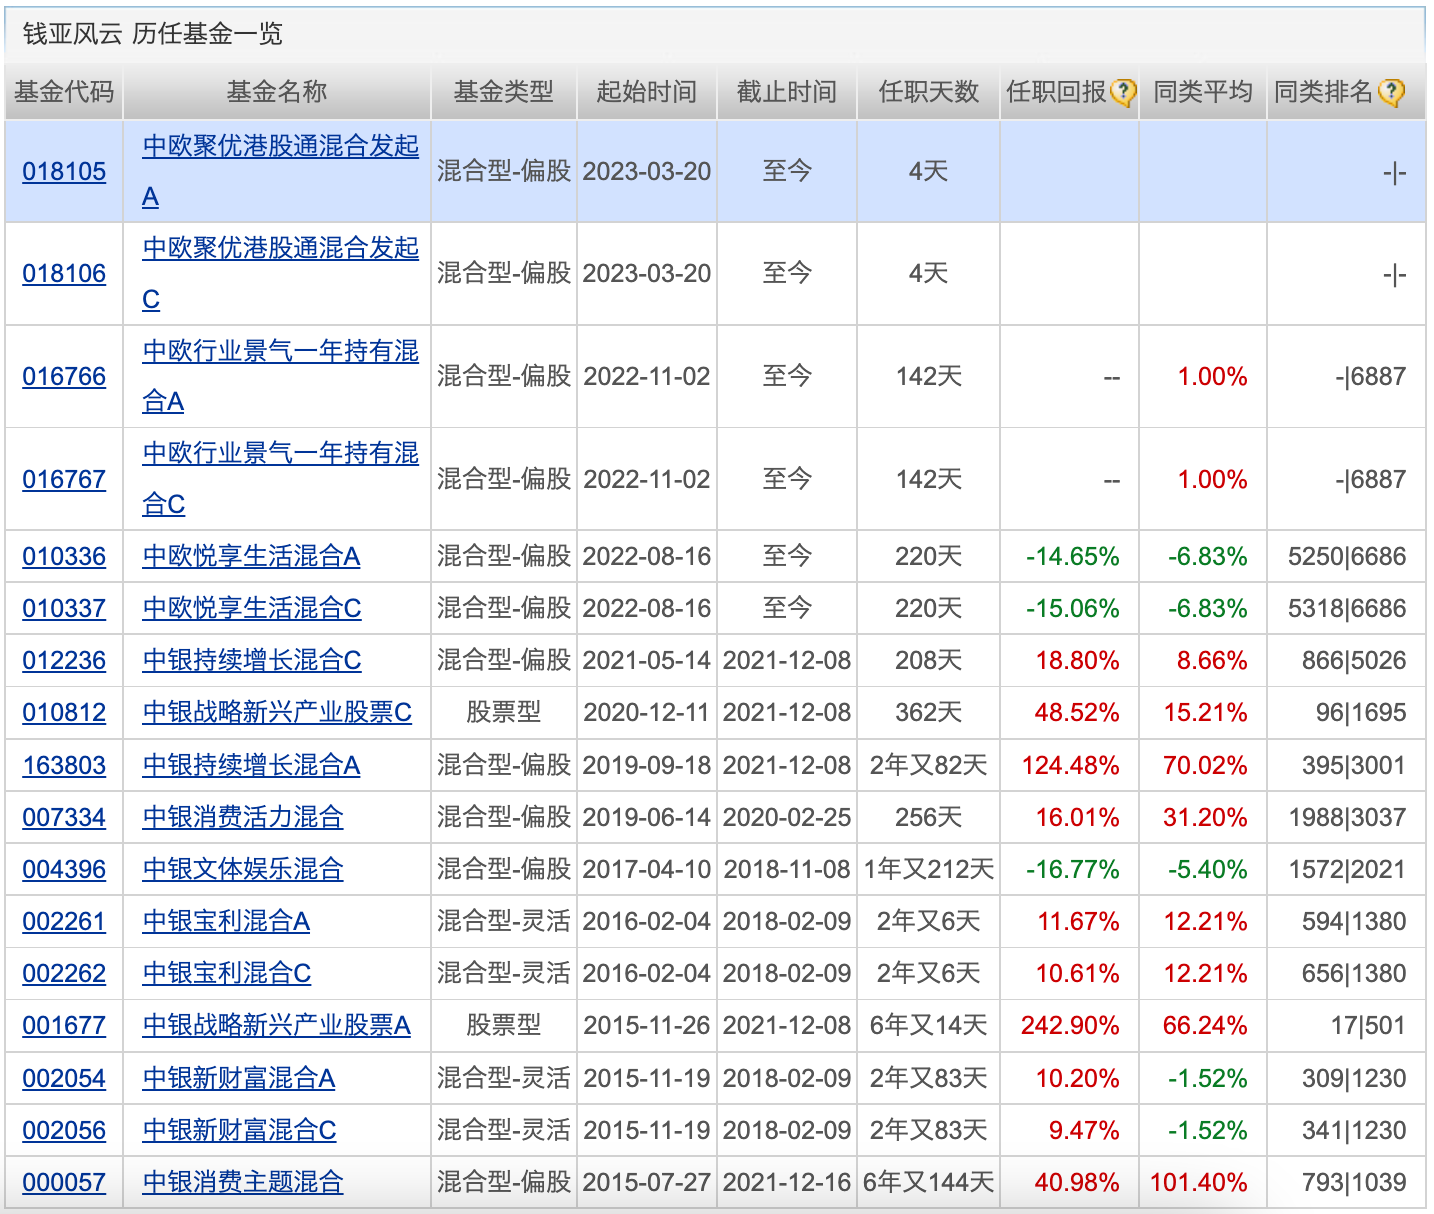This screenshot has width=1434, height=1214.
Task: Open fund code 010337 link
Action: 64,608
